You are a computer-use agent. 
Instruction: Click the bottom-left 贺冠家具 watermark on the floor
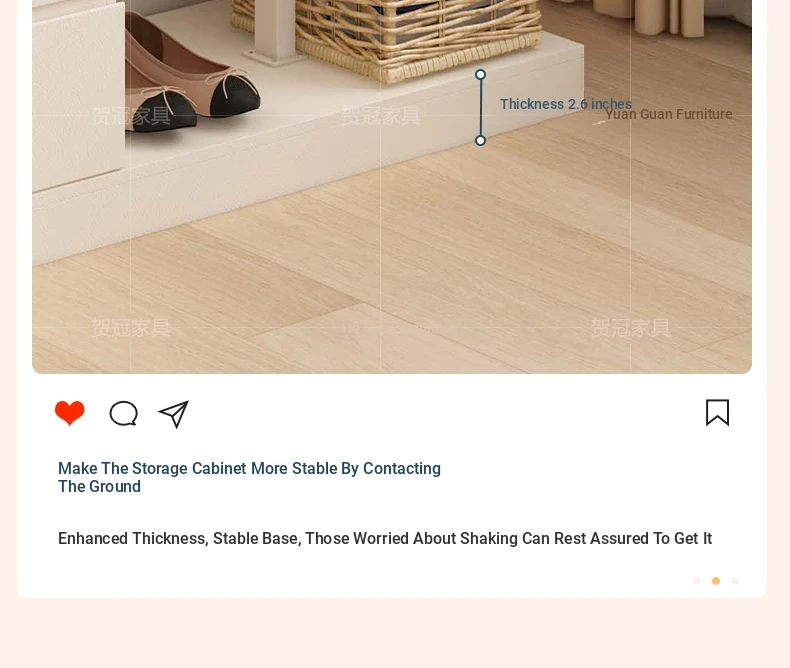pos(131,328)
